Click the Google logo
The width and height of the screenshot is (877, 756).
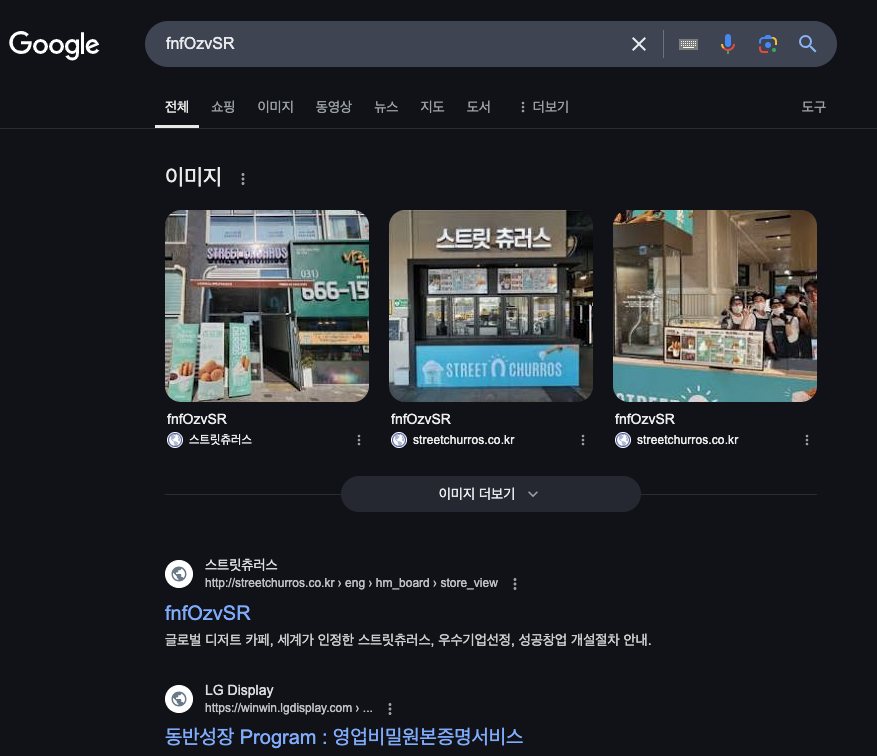pos(54,44)
